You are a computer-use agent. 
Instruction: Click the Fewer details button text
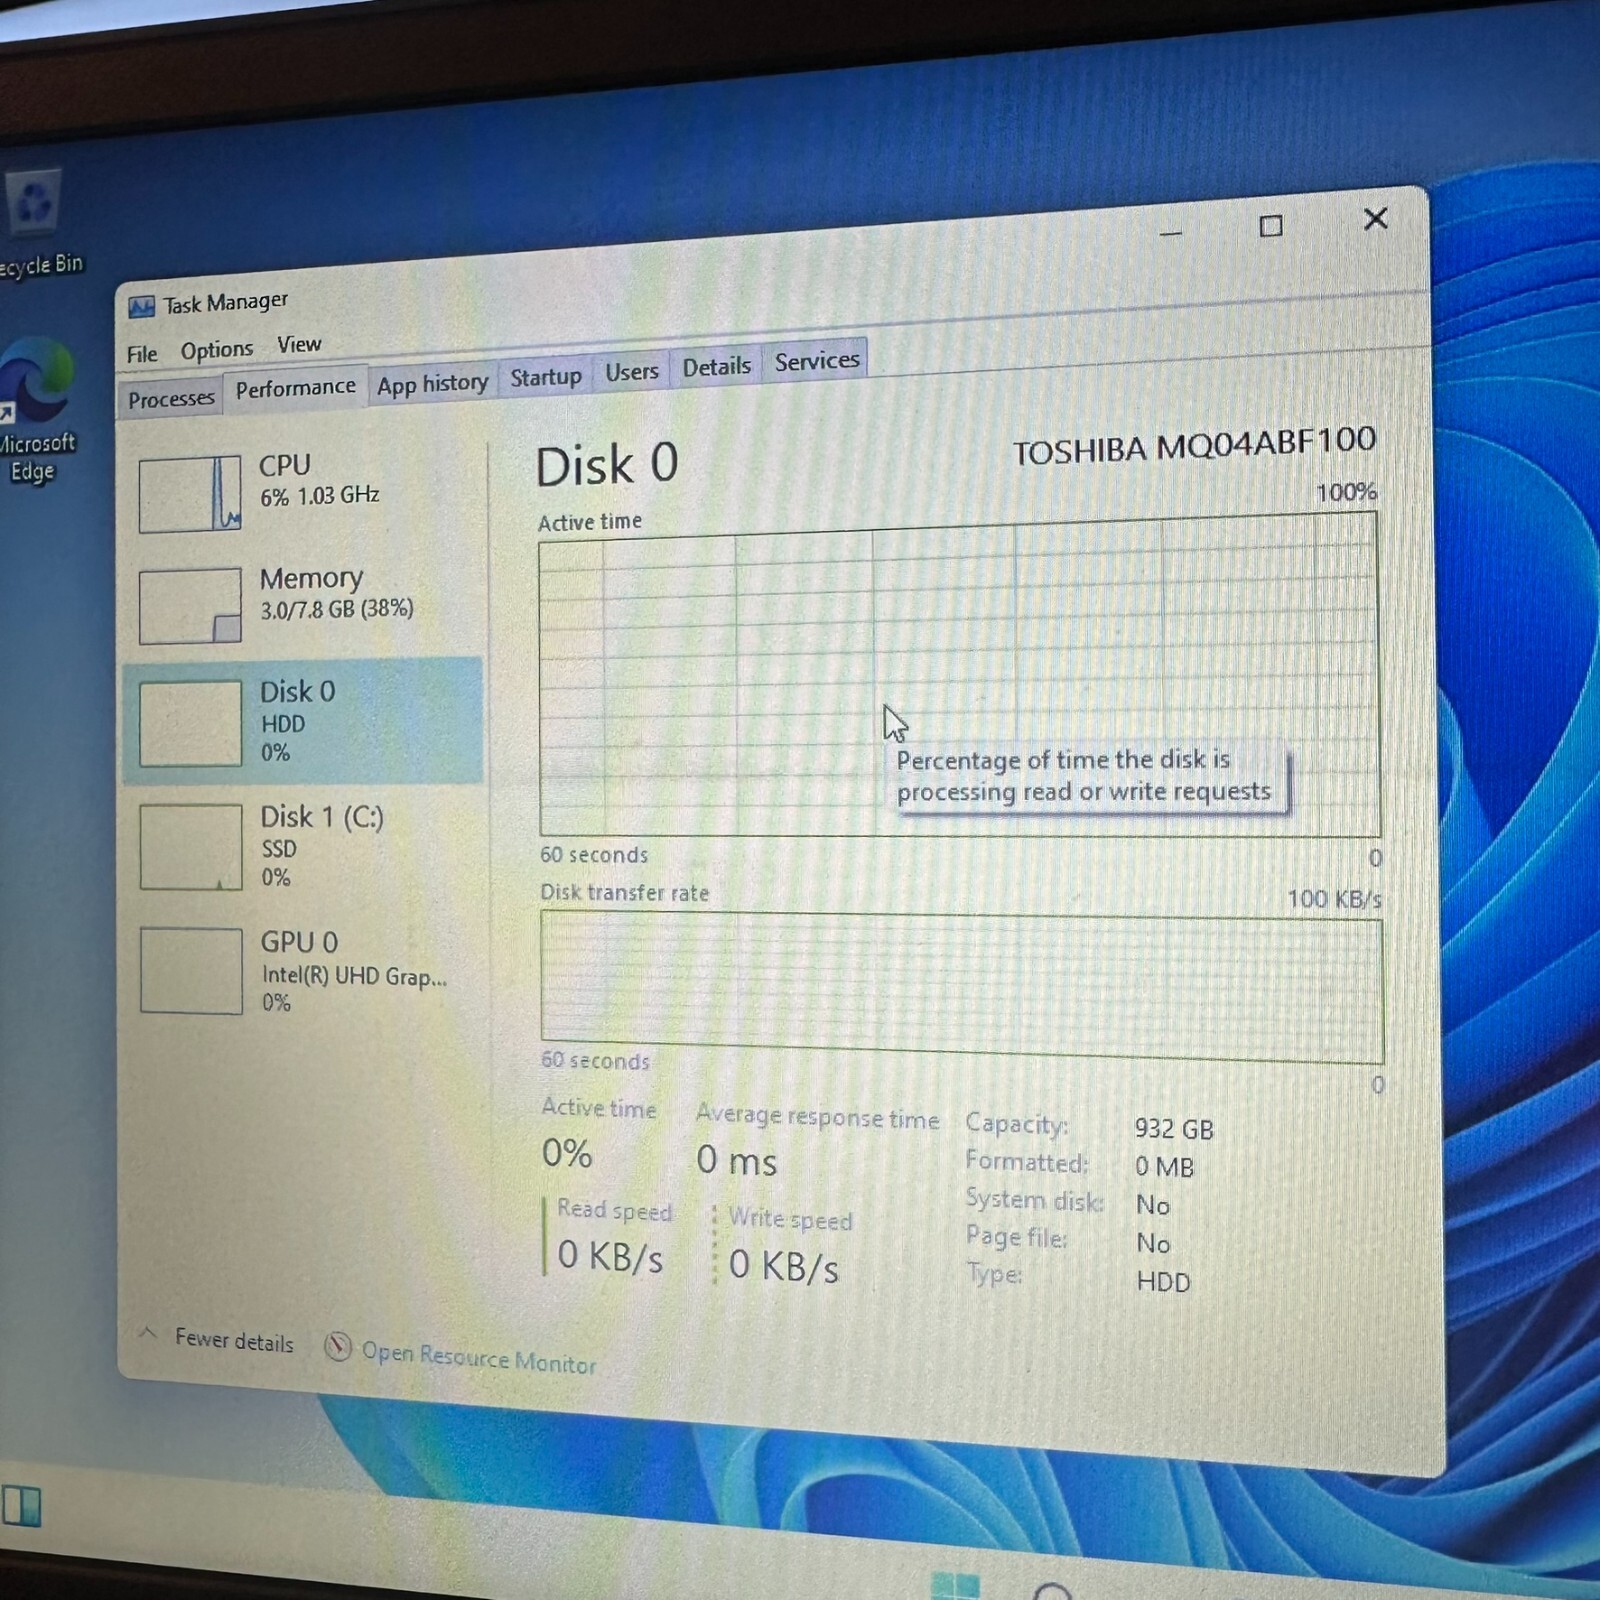pos(234,1341)
